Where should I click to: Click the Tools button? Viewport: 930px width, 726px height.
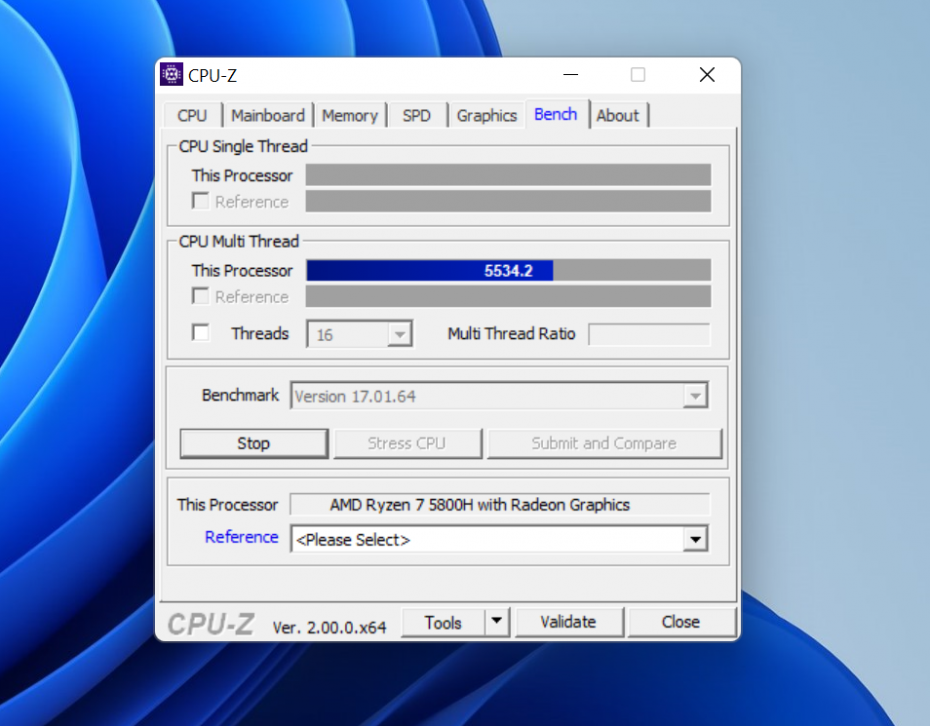[443, 622]
